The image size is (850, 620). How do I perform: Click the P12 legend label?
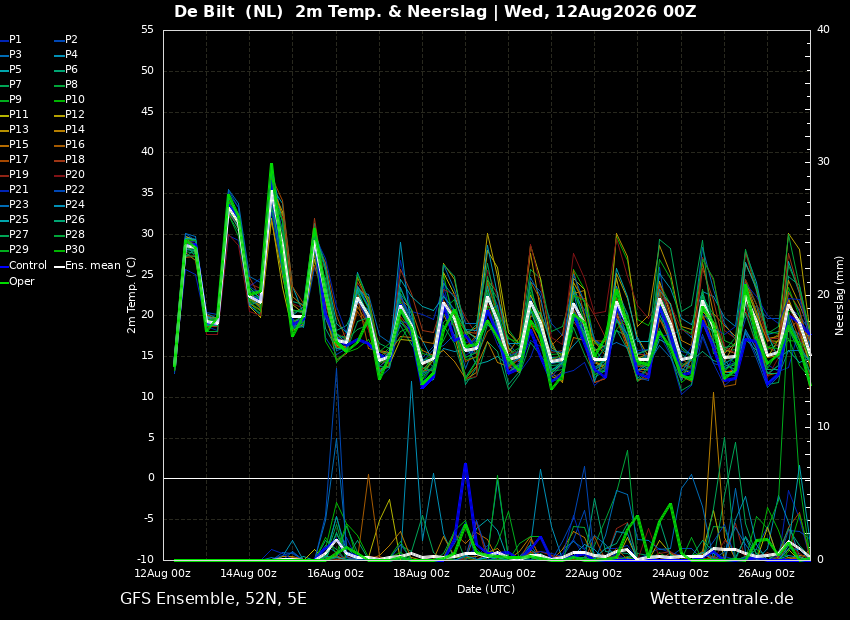tap(74, 114)
